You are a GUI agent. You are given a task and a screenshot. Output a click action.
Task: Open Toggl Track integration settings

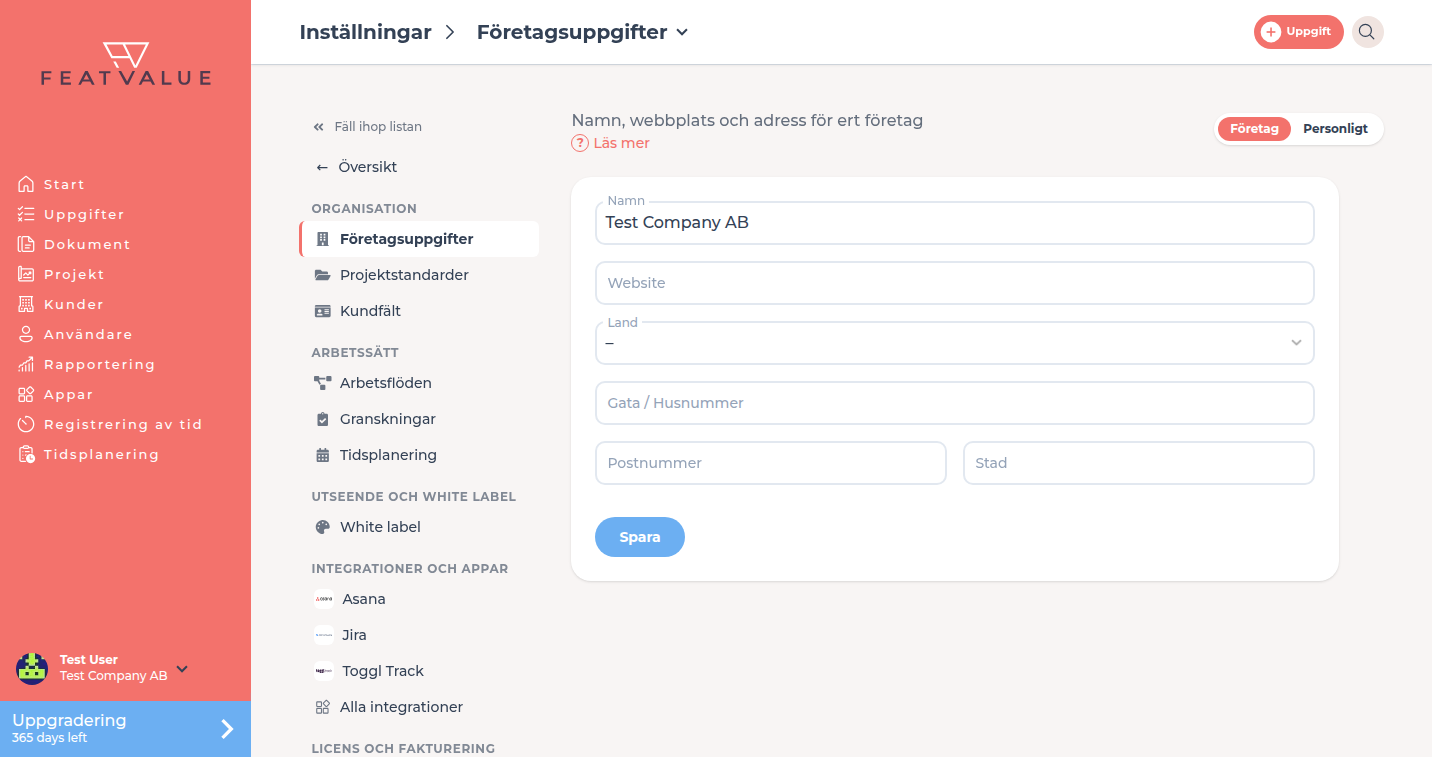pyautogui.click(x=419, y=671)
